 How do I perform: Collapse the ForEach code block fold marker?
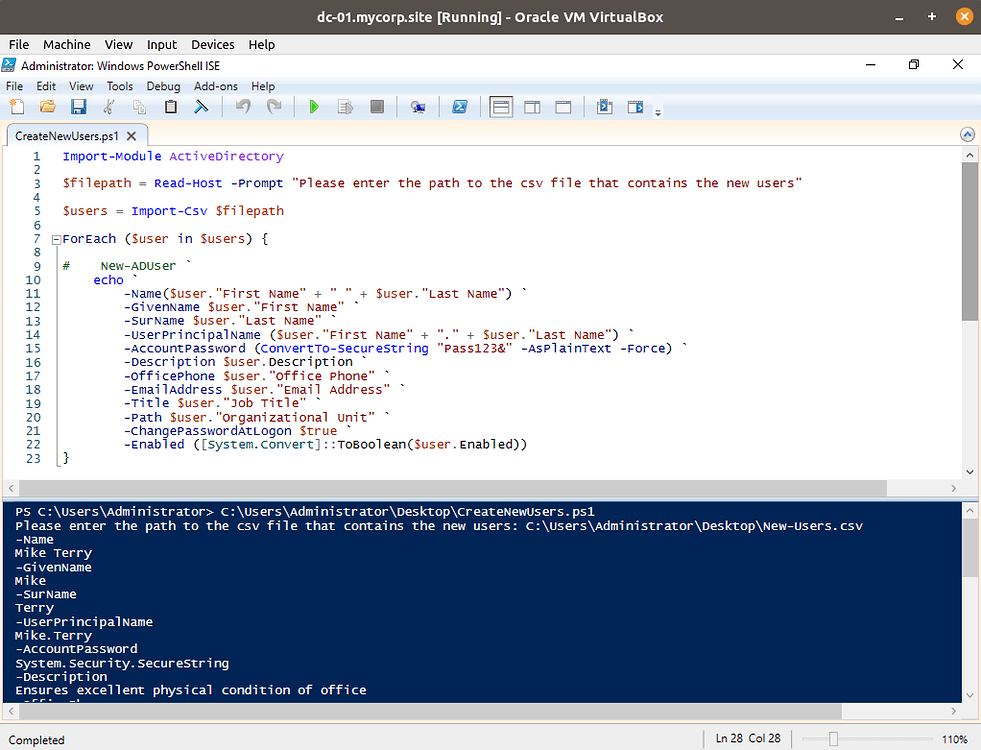tap(55, 240)
